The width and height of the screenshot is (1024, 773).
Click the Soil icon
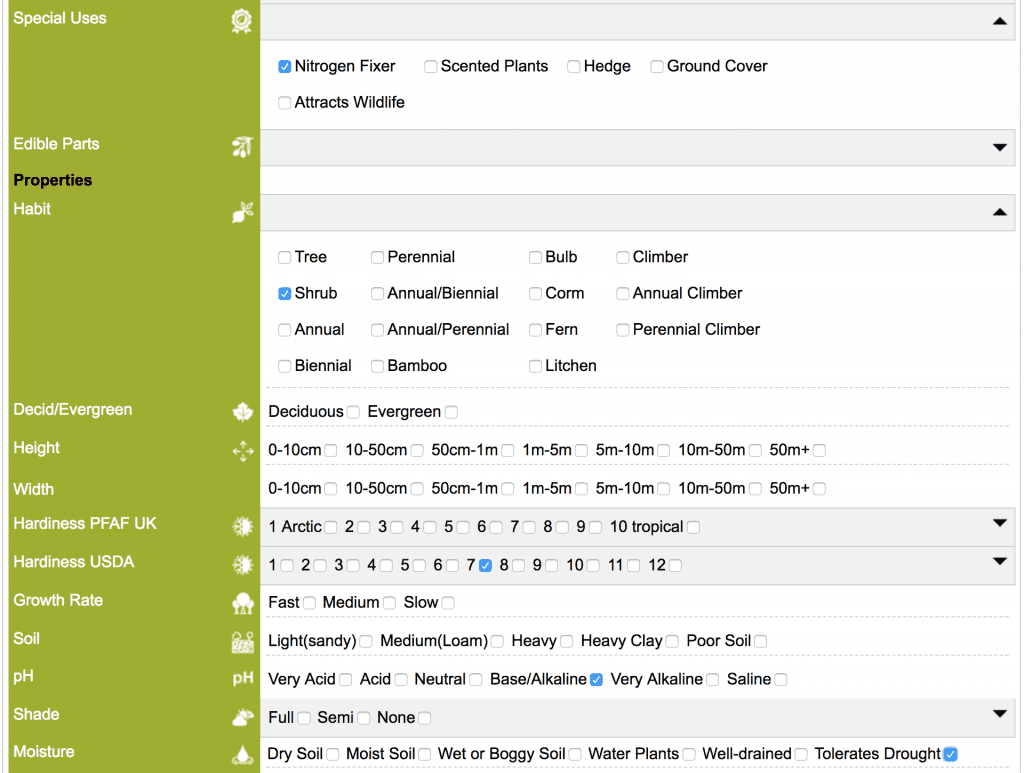[x=243, y=642]
